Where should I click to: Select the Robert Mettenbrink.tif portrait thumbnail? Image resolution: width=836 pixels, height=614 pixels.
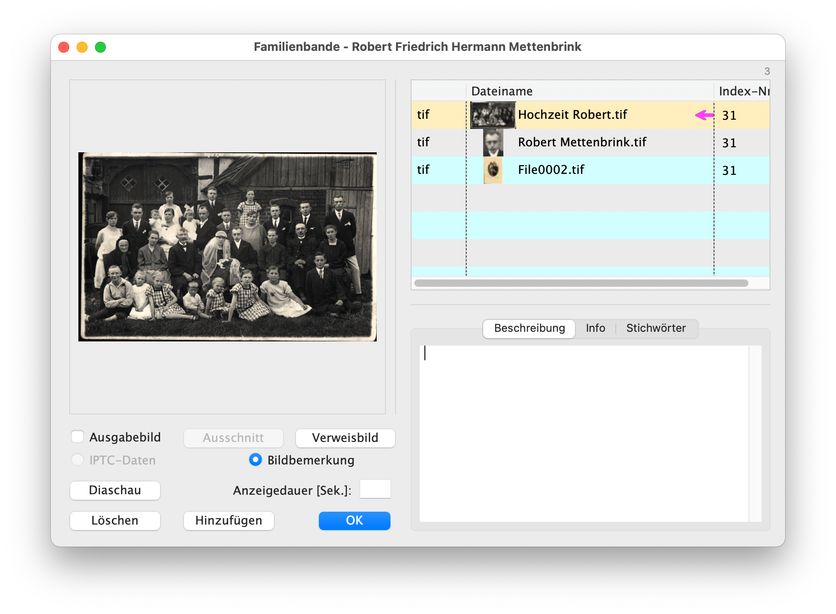(493, 143)
